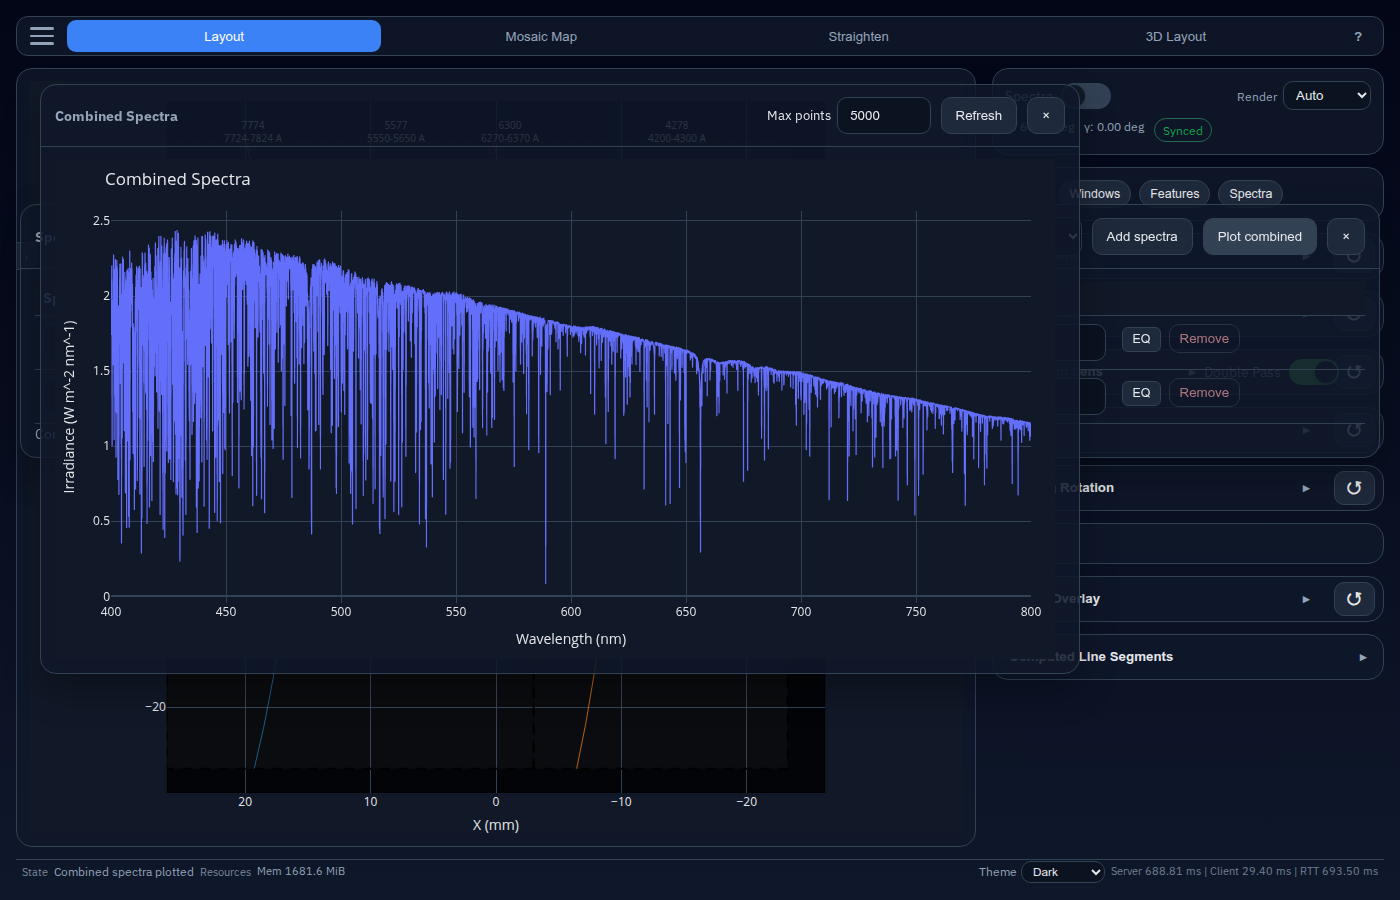Select the Windows pill tab

tap(1094, 194)
